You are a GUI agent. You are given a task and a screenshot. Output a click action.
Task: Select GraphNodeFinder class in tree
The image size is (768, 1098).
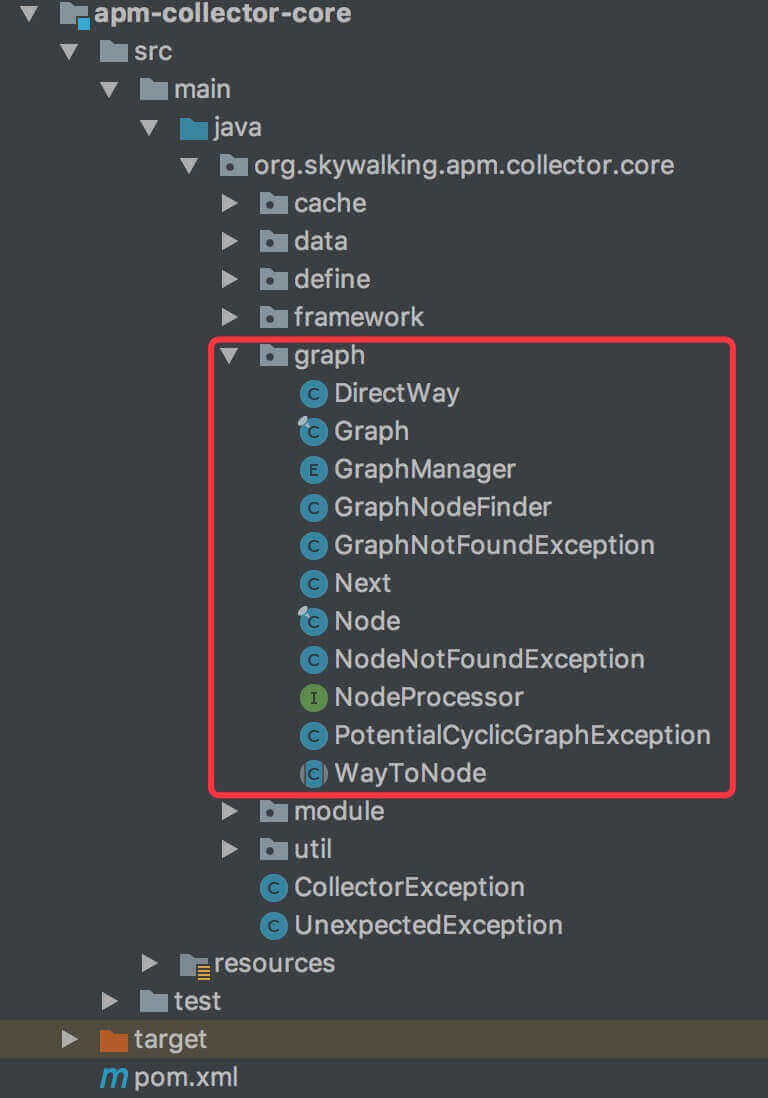[442, 507]
